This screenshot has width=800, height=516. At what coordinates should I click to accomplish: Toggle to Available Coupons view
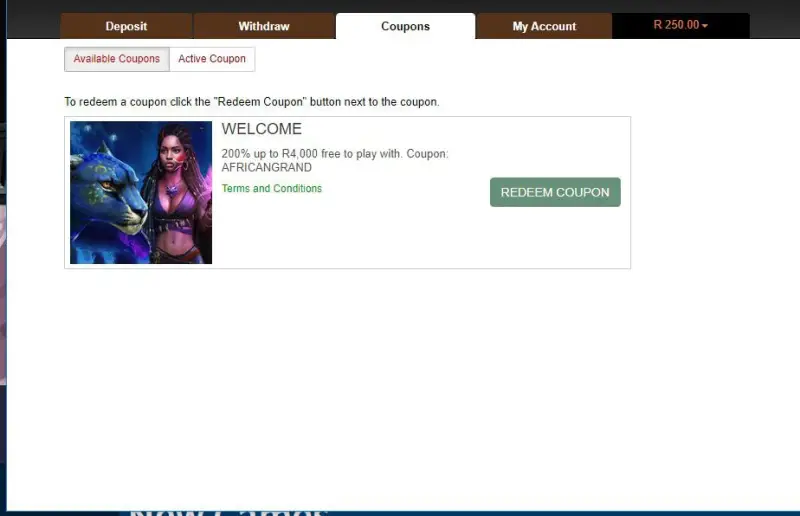point(116,59)
